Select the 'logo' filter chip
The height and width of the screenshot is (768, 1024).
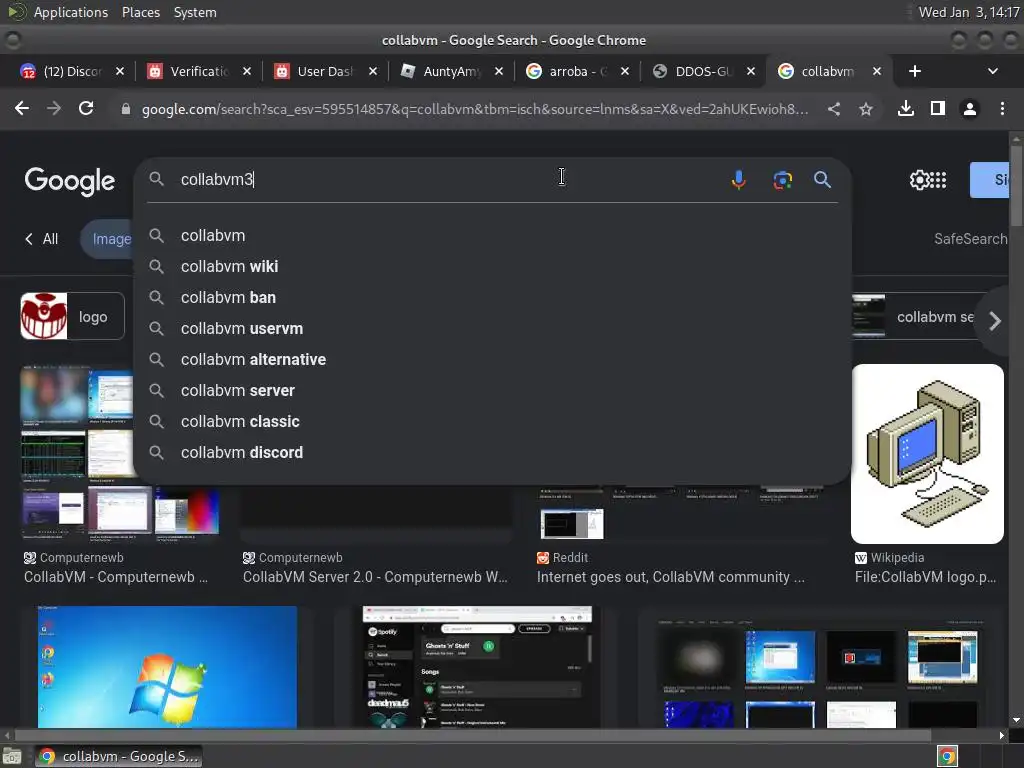pos(72,316)
